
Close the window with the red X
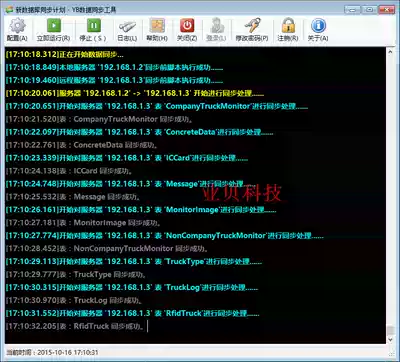387,9
